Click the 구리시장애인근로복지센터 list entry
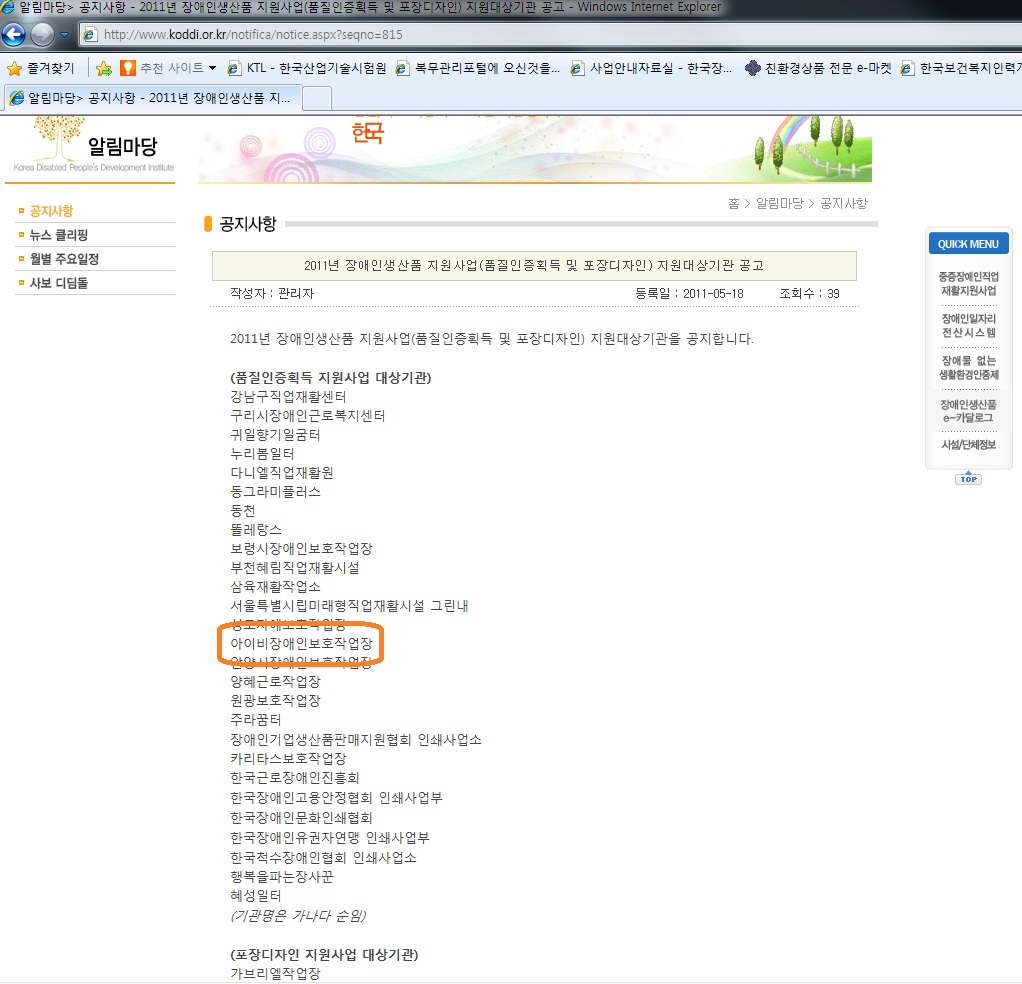Screen dimensions: 1022x984 click(x=308, y=416)
